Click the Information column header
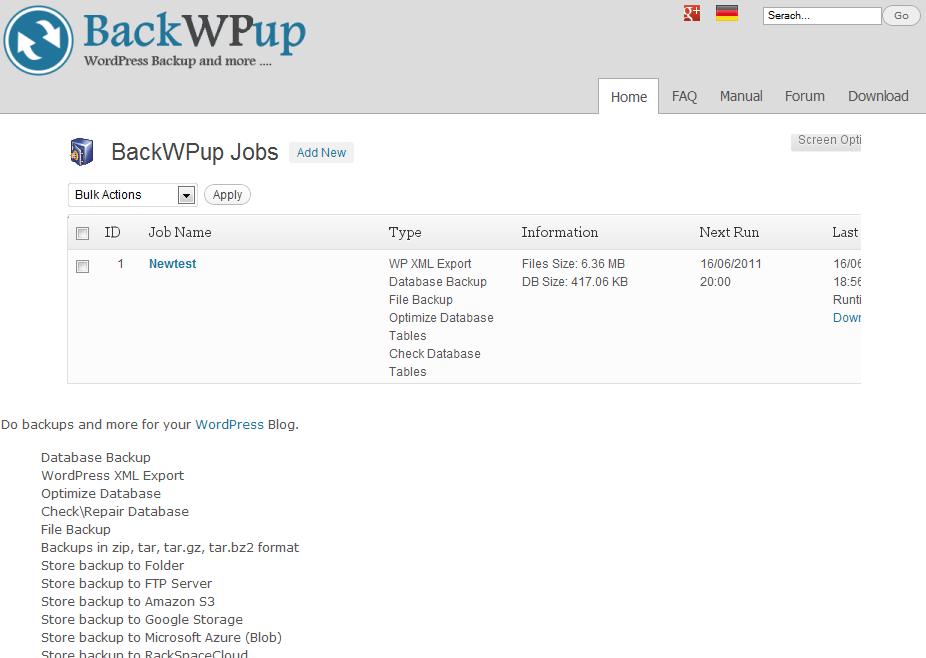 pyautogui.click(x=559, y=232)
